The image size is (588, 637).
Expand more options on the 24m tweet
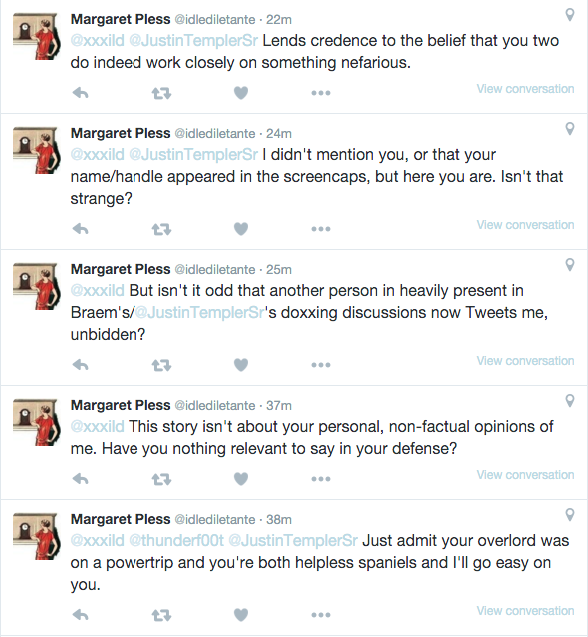click(321, 229)
